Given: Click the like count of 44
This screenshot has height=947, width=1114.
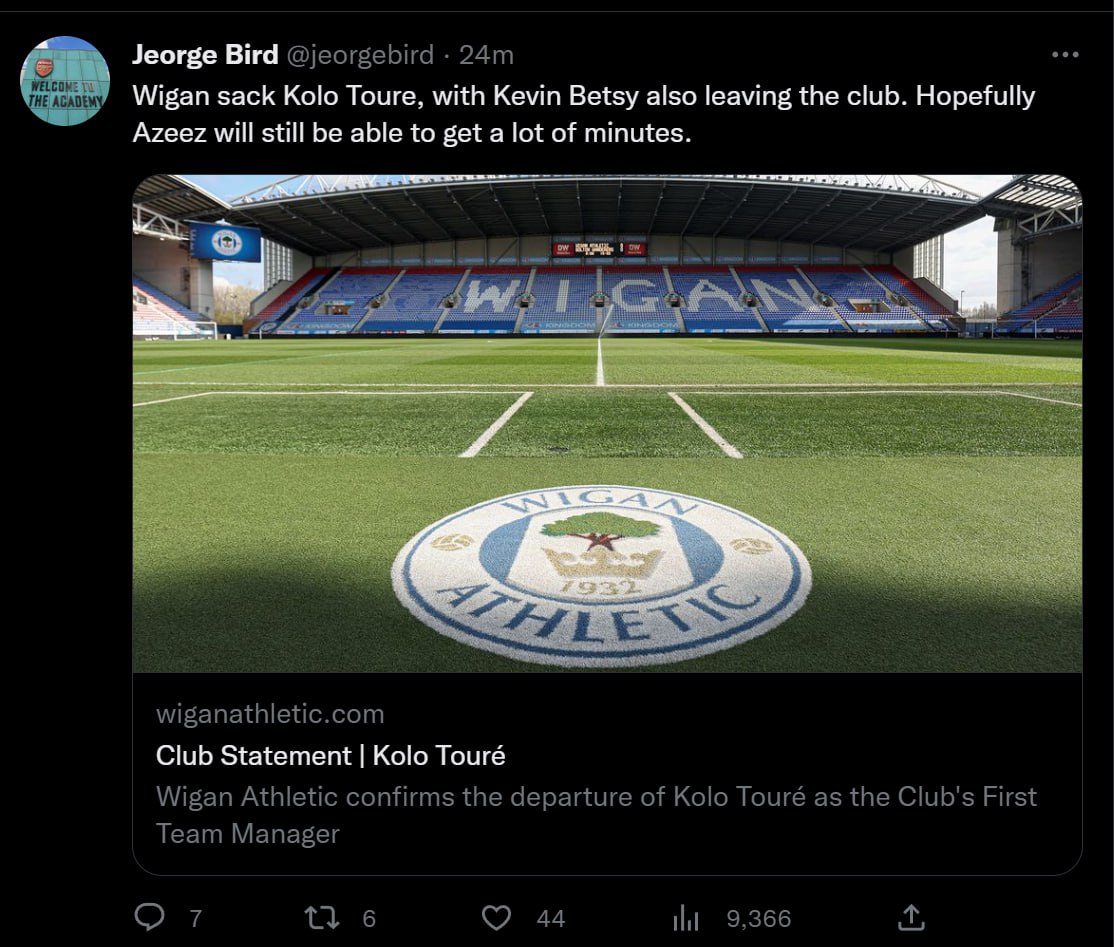Looking at the screenshot, I should (550, 918).
